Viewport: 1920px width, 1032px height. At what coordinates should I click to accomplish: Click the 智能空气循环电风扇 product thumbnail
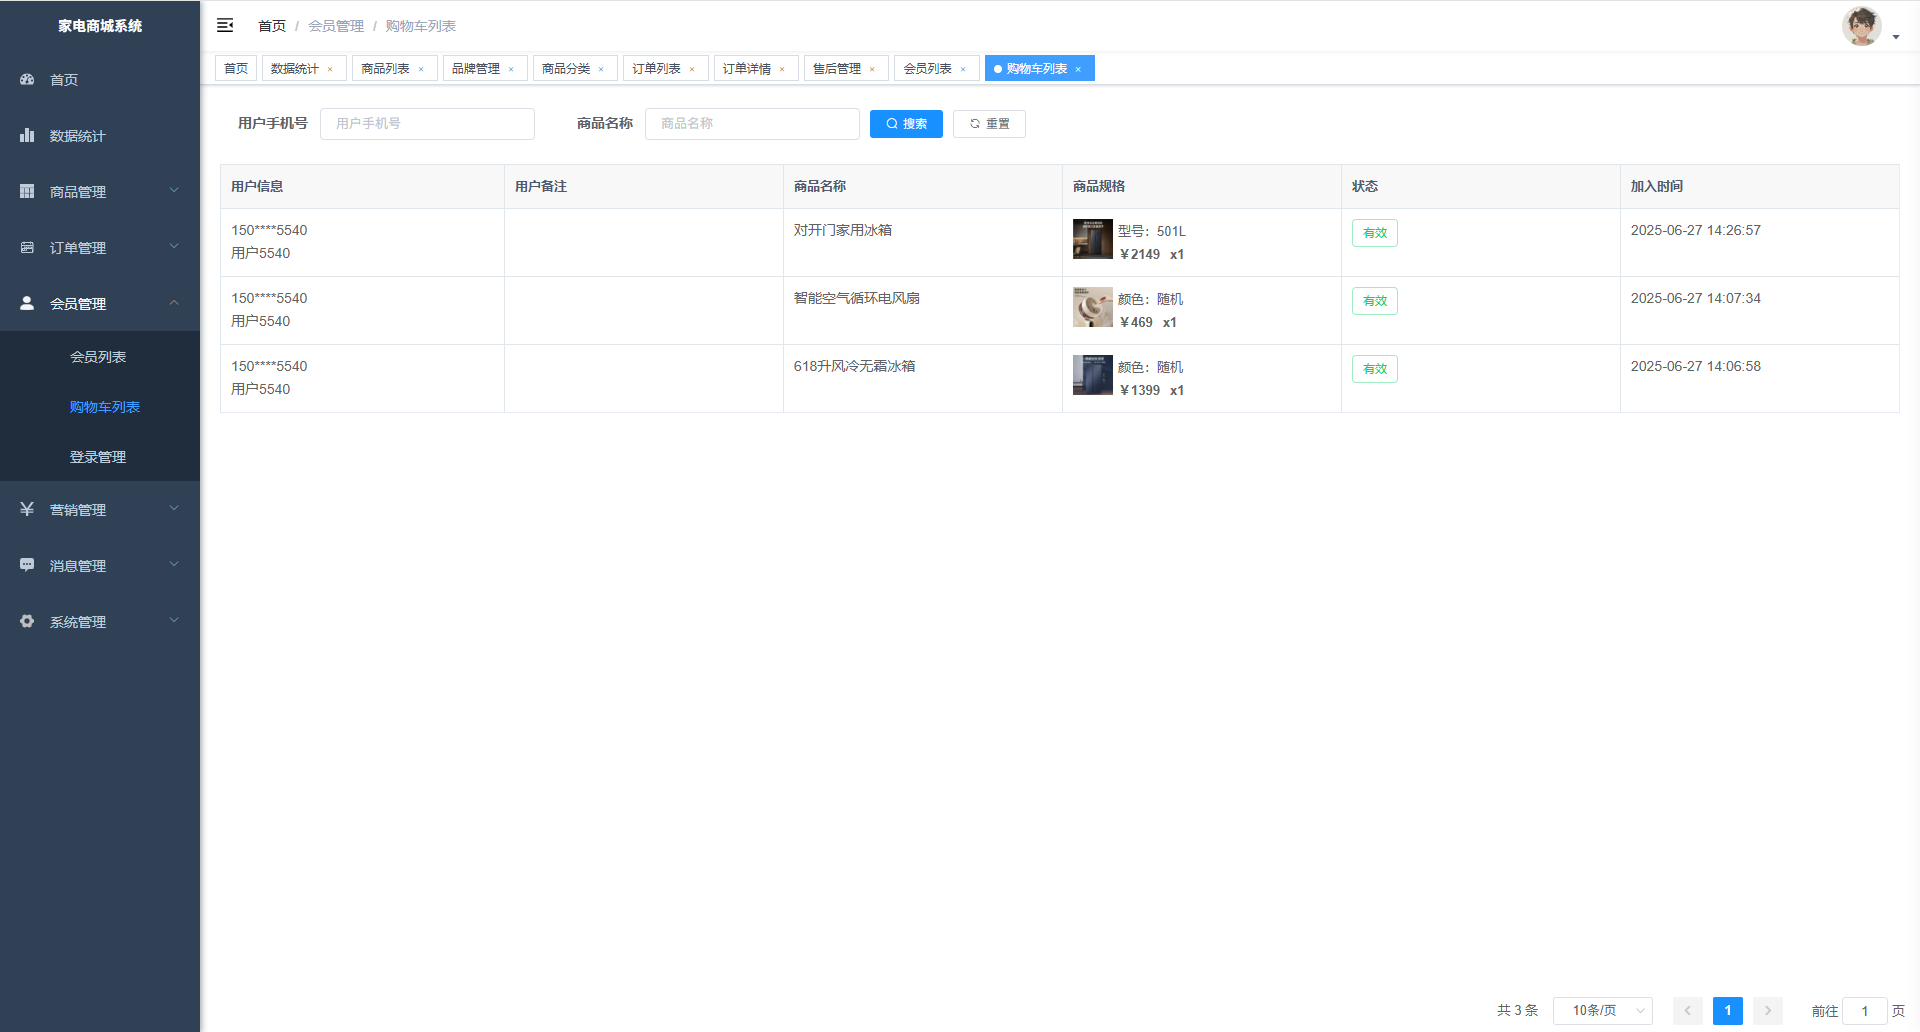(1092, 307)
